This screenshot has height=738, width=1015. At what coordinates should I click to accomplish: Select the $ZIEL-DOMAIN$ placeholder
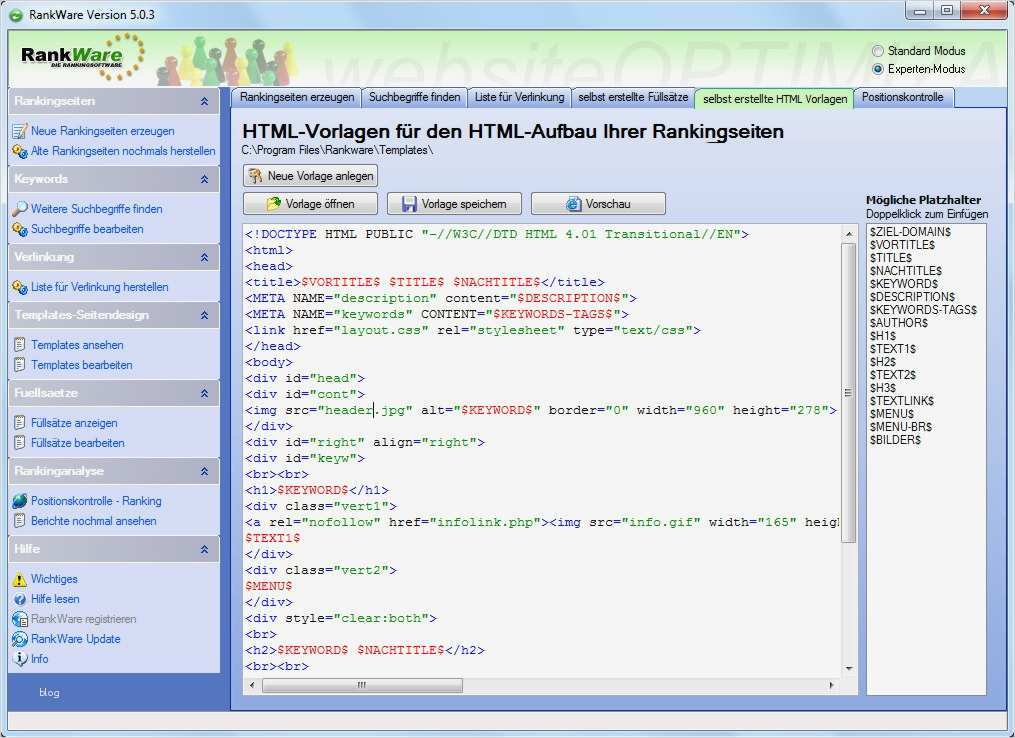coord(910,232)
